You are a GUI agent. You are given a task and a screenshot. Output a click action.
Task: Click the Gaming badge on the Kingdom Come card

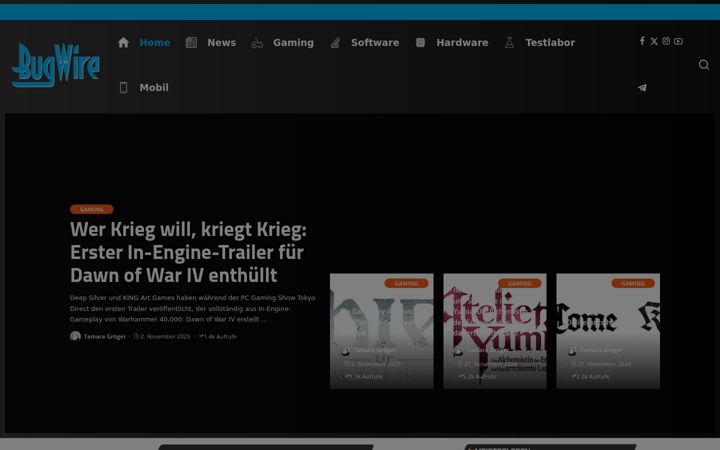tap(633, 283)
